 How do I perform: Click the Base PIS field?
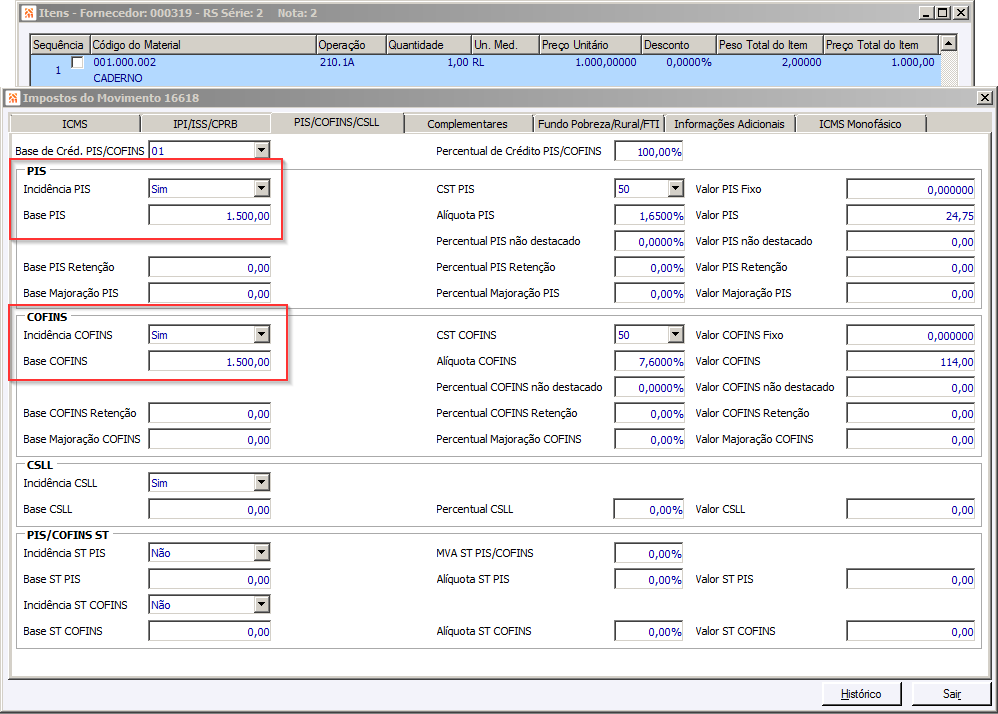point(209,215)
